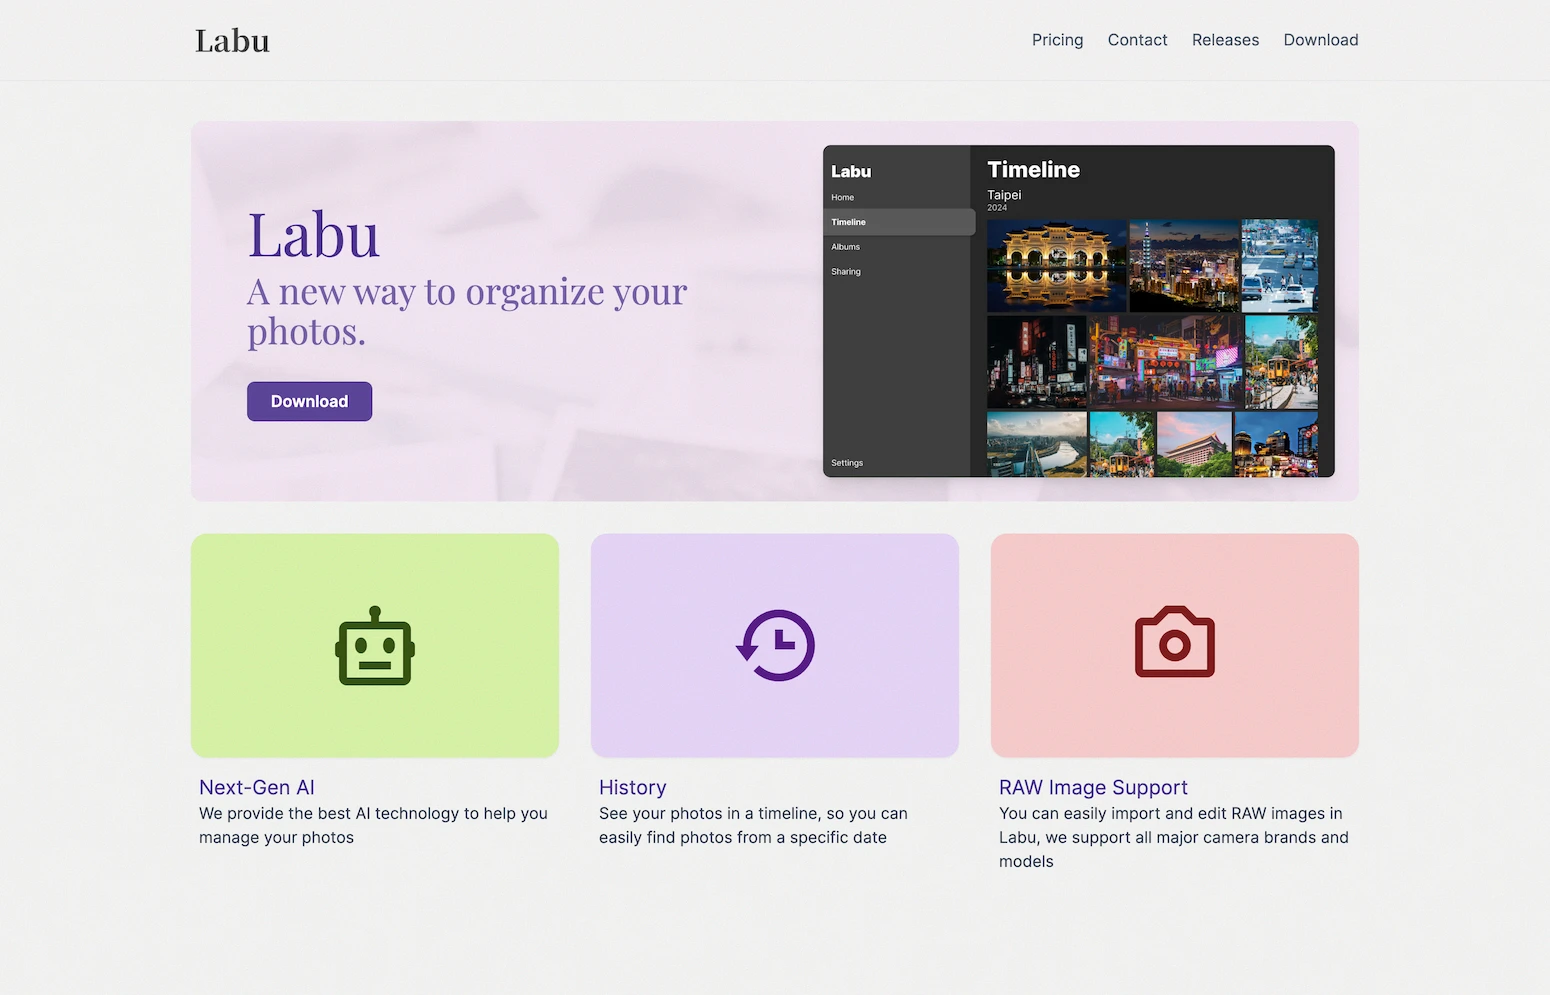1550x995 pixels.
Task: Select Download in the top navigation
Action: pos(1320,40)
